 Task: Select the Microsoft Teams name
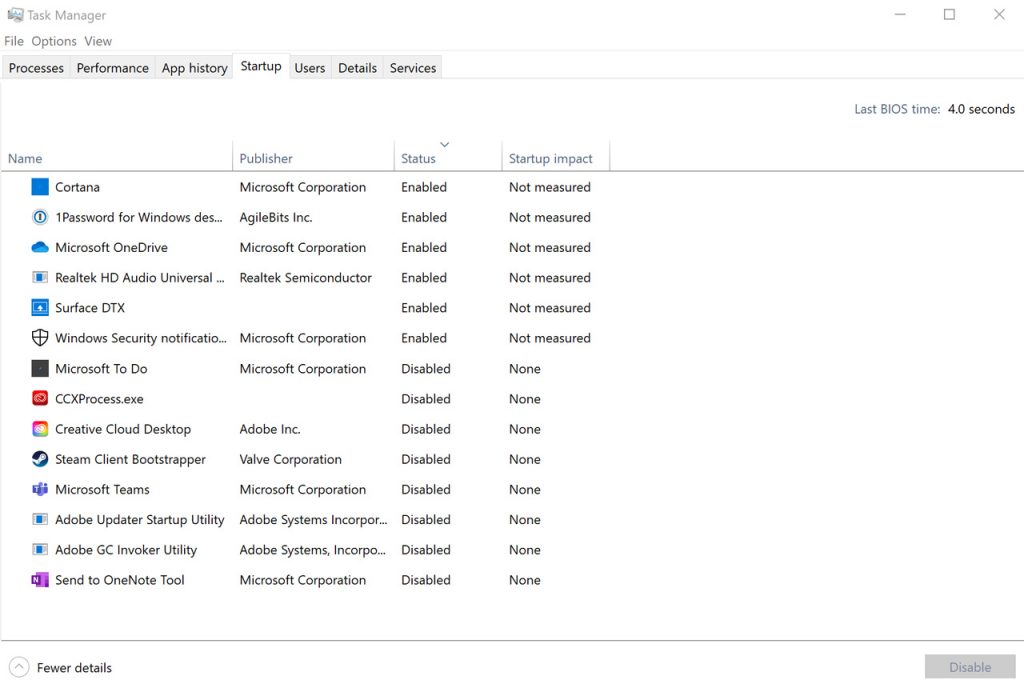[x=102, y=490]
